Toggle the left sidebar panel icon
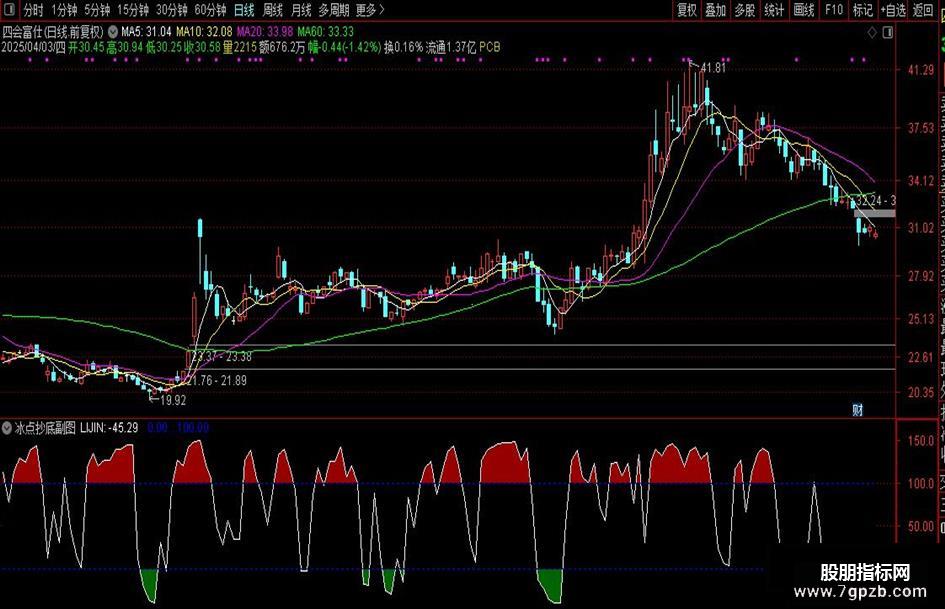The width and height of the screenshot is (945, 609). (x=9, y=9)
